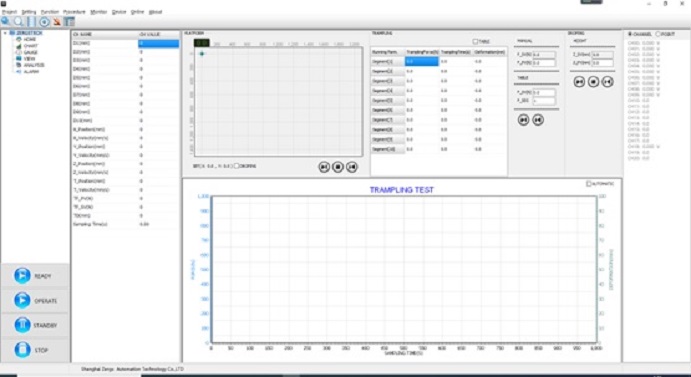Viewport: 691px width, 377px height.
Task: Enable the AUTOMATIC checkbox above the trampling chart
Action: point(589,183)
